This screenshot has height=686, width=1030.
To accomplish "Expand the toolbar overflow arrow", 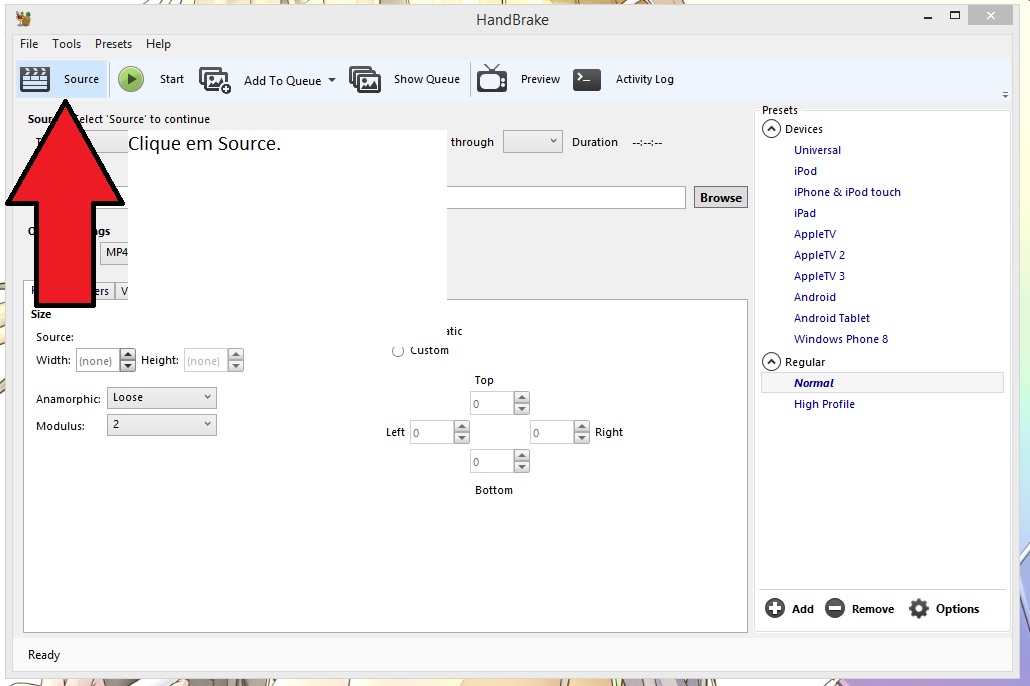I will (x=1005, y=95).
